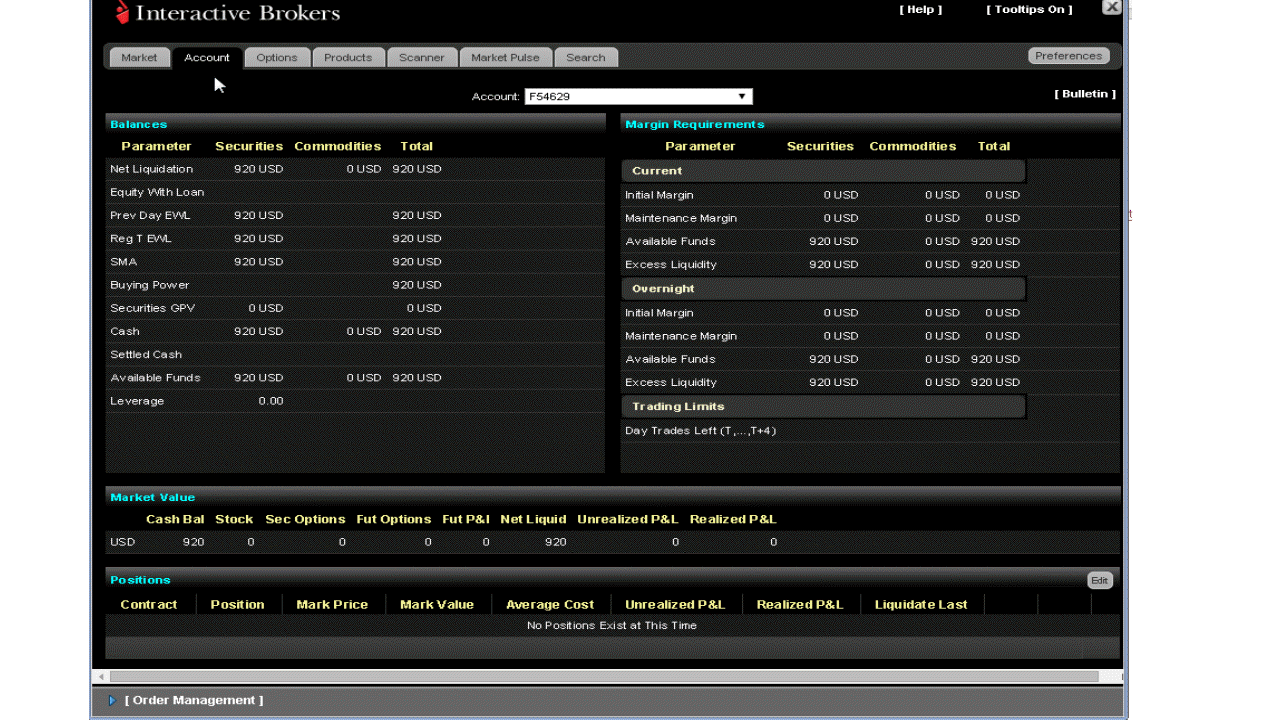Open the Market Pulse tab
The width and height of the screenshot is (1280, 720).
pyautogui.click(x=505, y=58)
